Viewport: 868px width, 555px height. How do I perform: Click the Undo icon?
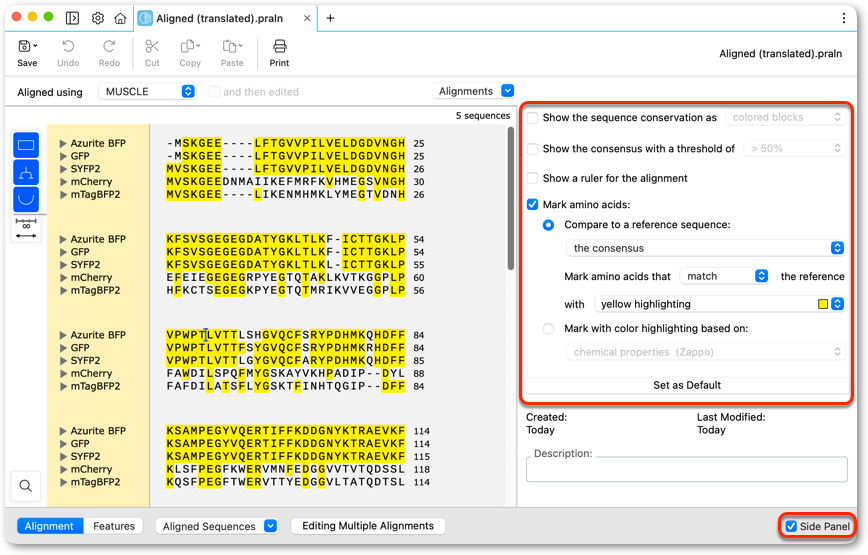[x=68, y=46]
